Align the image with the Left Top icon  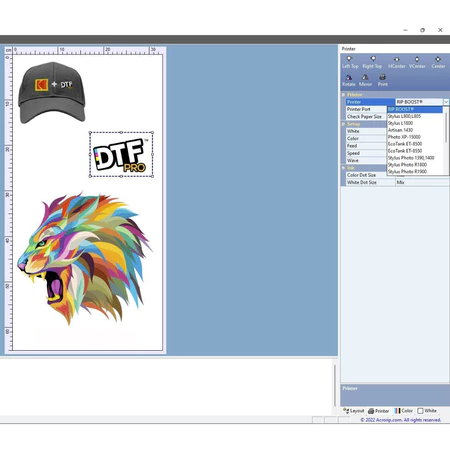coord(350,62)
